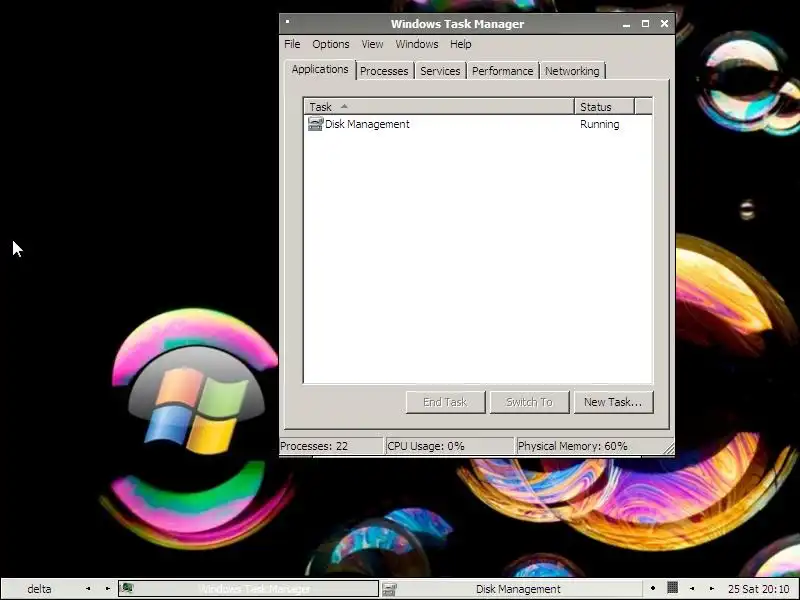Viewport: 800px width, 600px height.
Task: Close the Windows Task Manager window
Action: tap(664, 23)
